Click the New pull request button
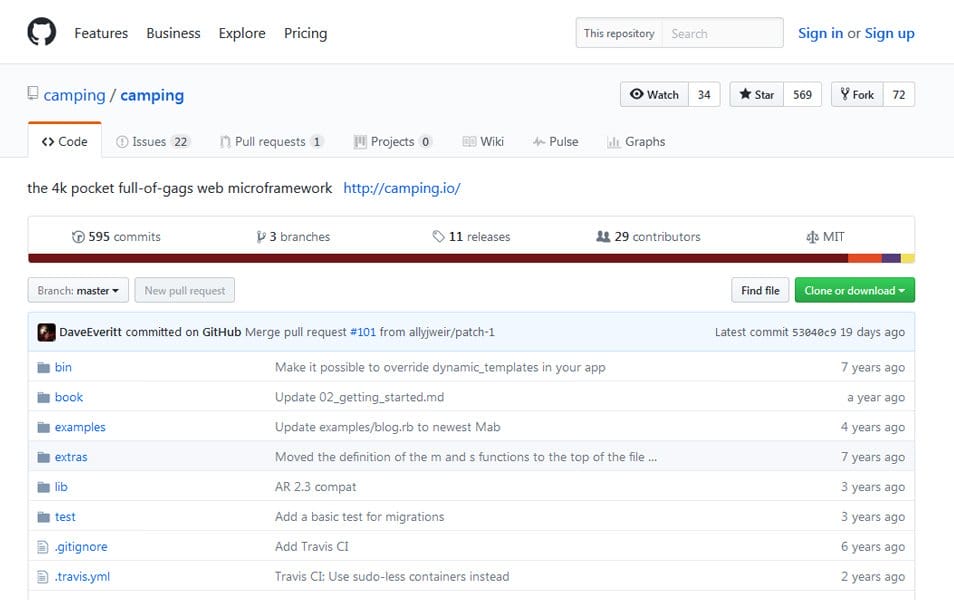Screen dimensions: 954x600 tap(185, 290)
